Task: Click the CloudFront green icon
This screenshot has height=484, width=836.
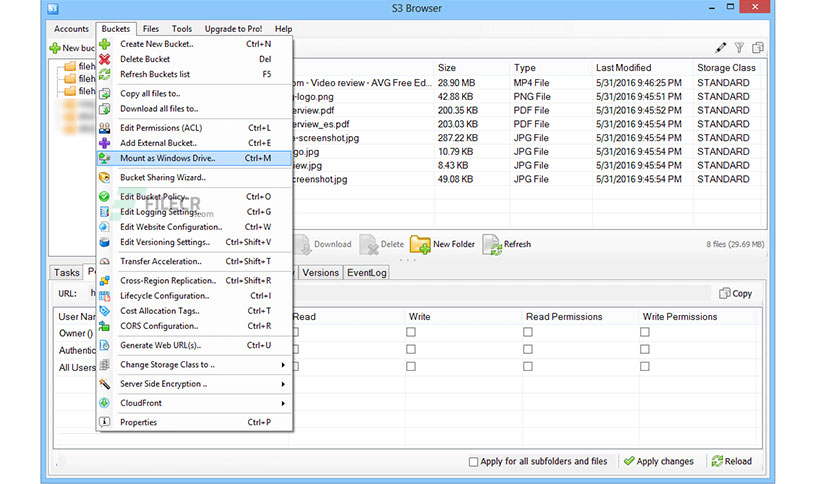Action: click(104, 403)
